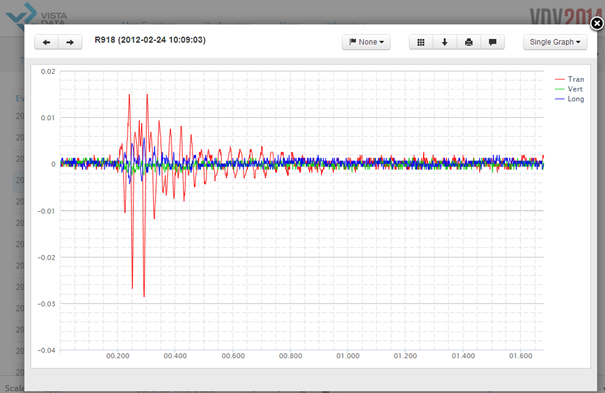Click the R918 event title
The image size is (605, 393).
point(150,40)
